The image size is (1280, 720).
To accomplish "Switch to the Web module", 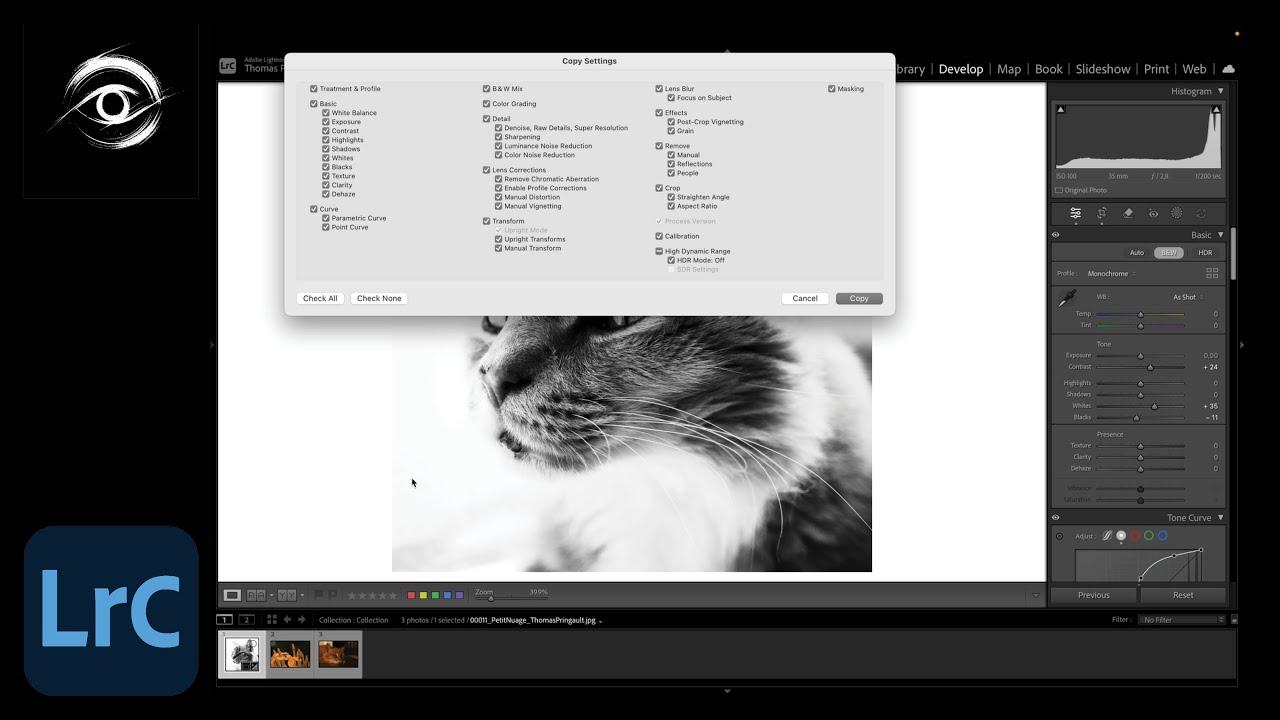I will 1194,69.
